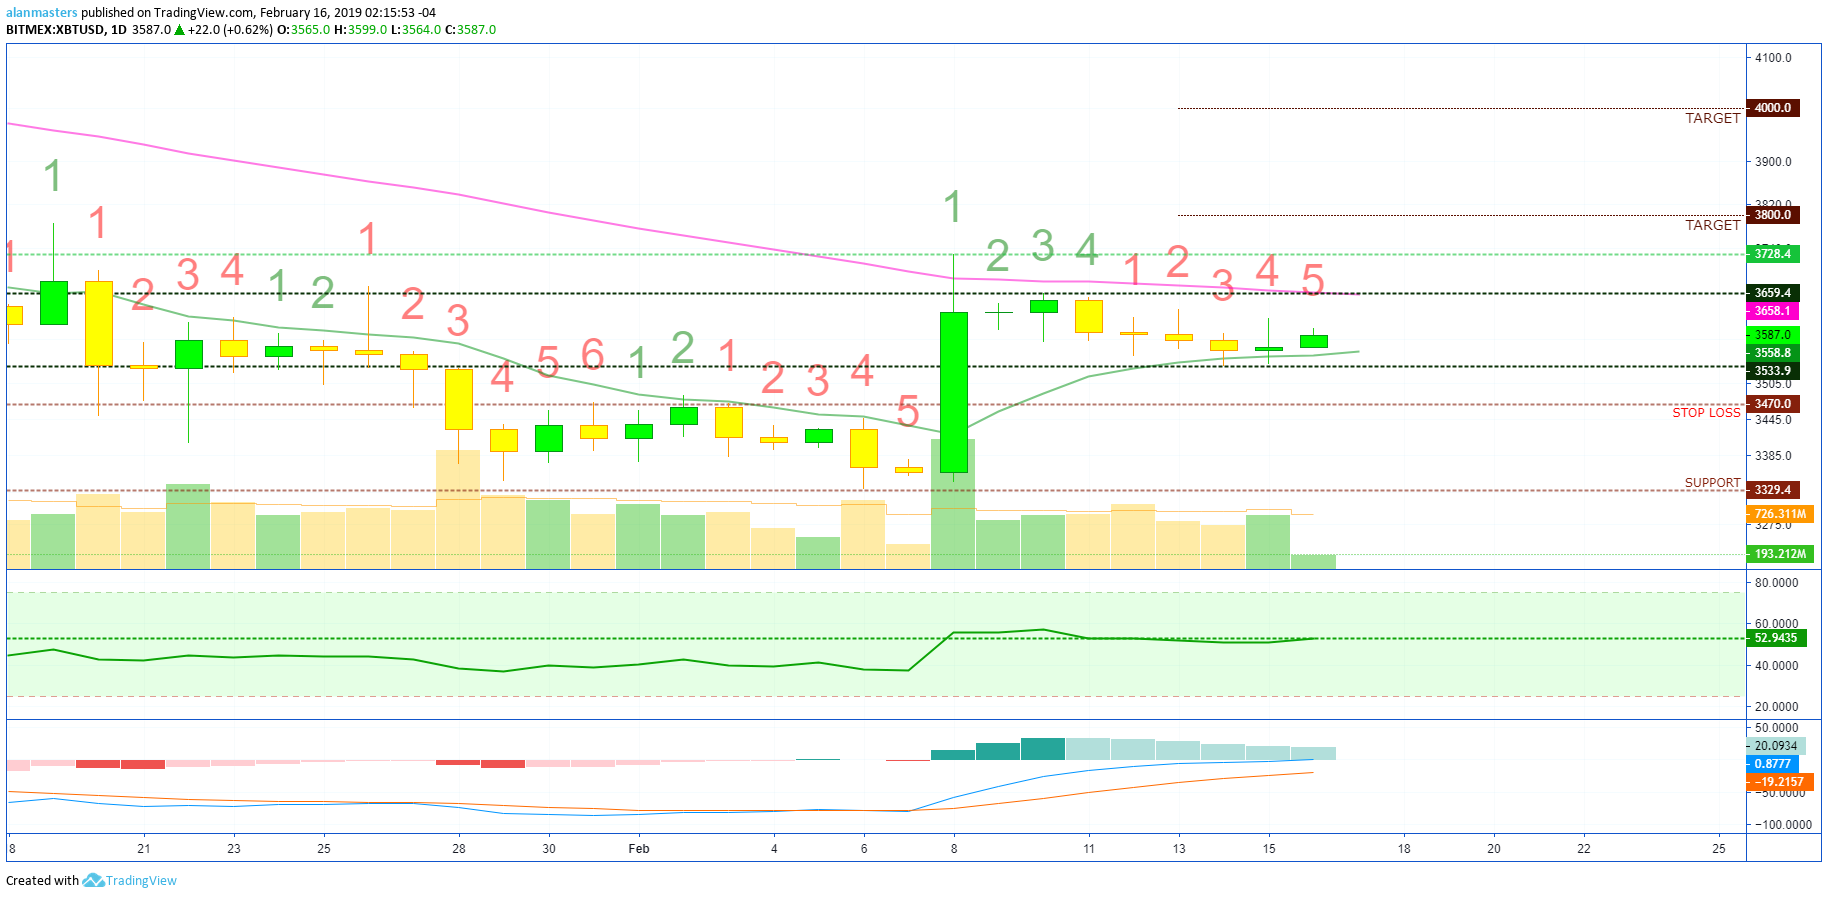The width and height of the screenshot is (1828, 898).
Task: Select the 20.0934 MACD histogram tag
Action: pyautogui.click(x=1776, y=746)
